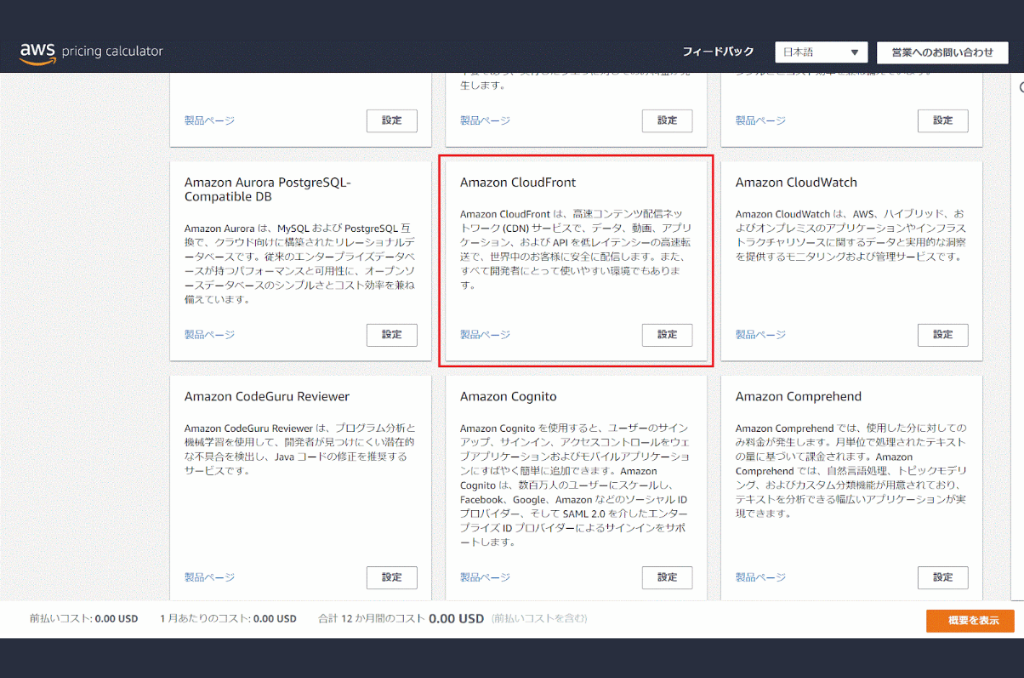Select the Amazon Comprehend card title

[798, 396]
